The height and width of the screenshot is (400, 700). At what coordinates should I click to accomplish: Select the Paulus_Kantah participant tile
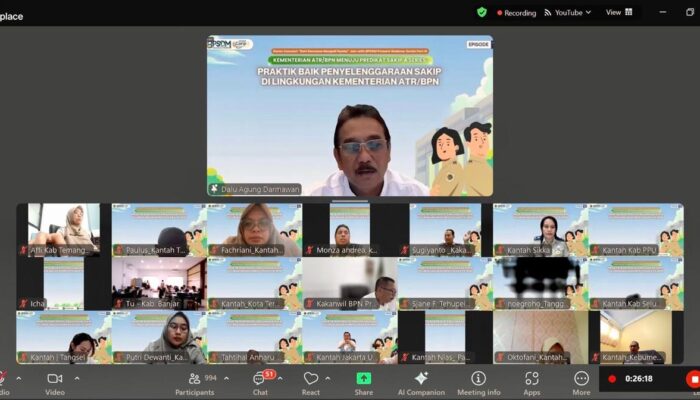coord(159,230)
